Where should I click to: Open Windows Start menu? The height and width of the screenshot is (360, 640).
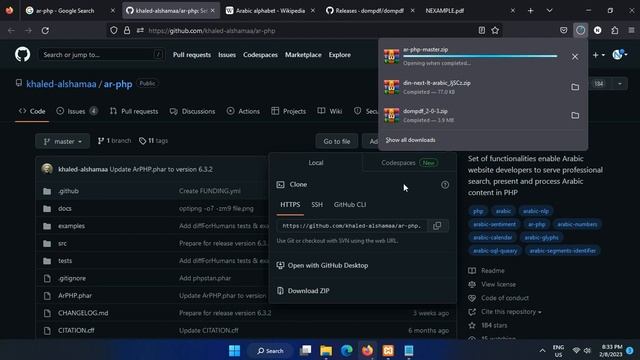235,351
